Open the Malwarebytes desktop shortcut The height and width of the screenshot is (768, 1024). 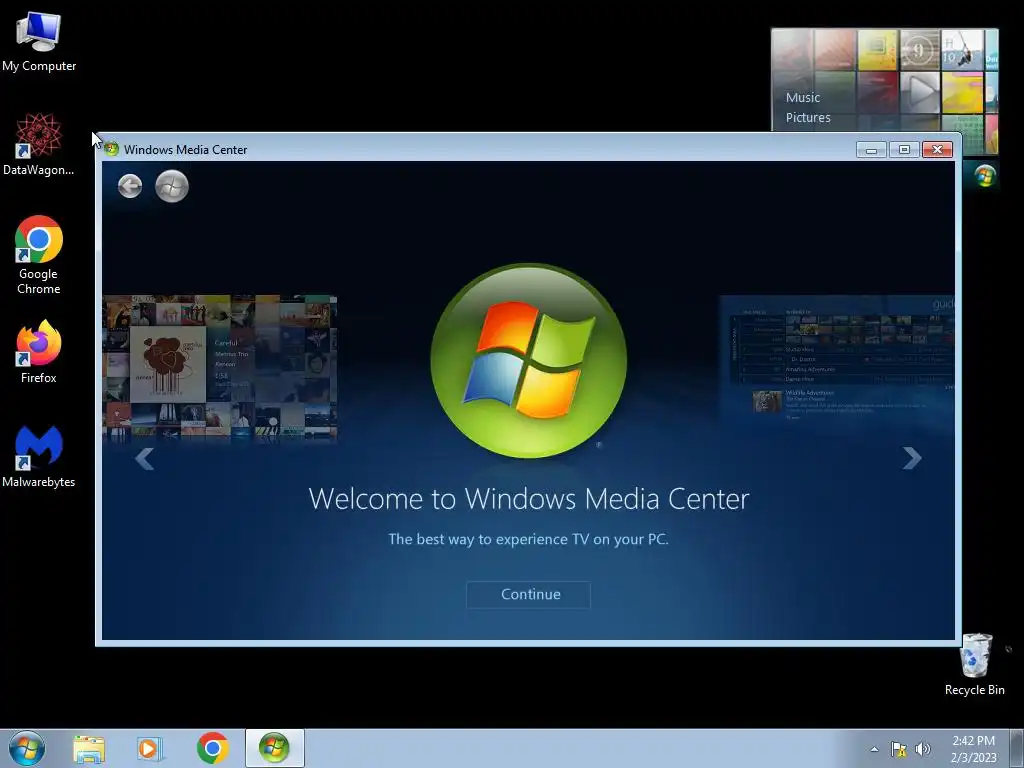tap(39, 457)
